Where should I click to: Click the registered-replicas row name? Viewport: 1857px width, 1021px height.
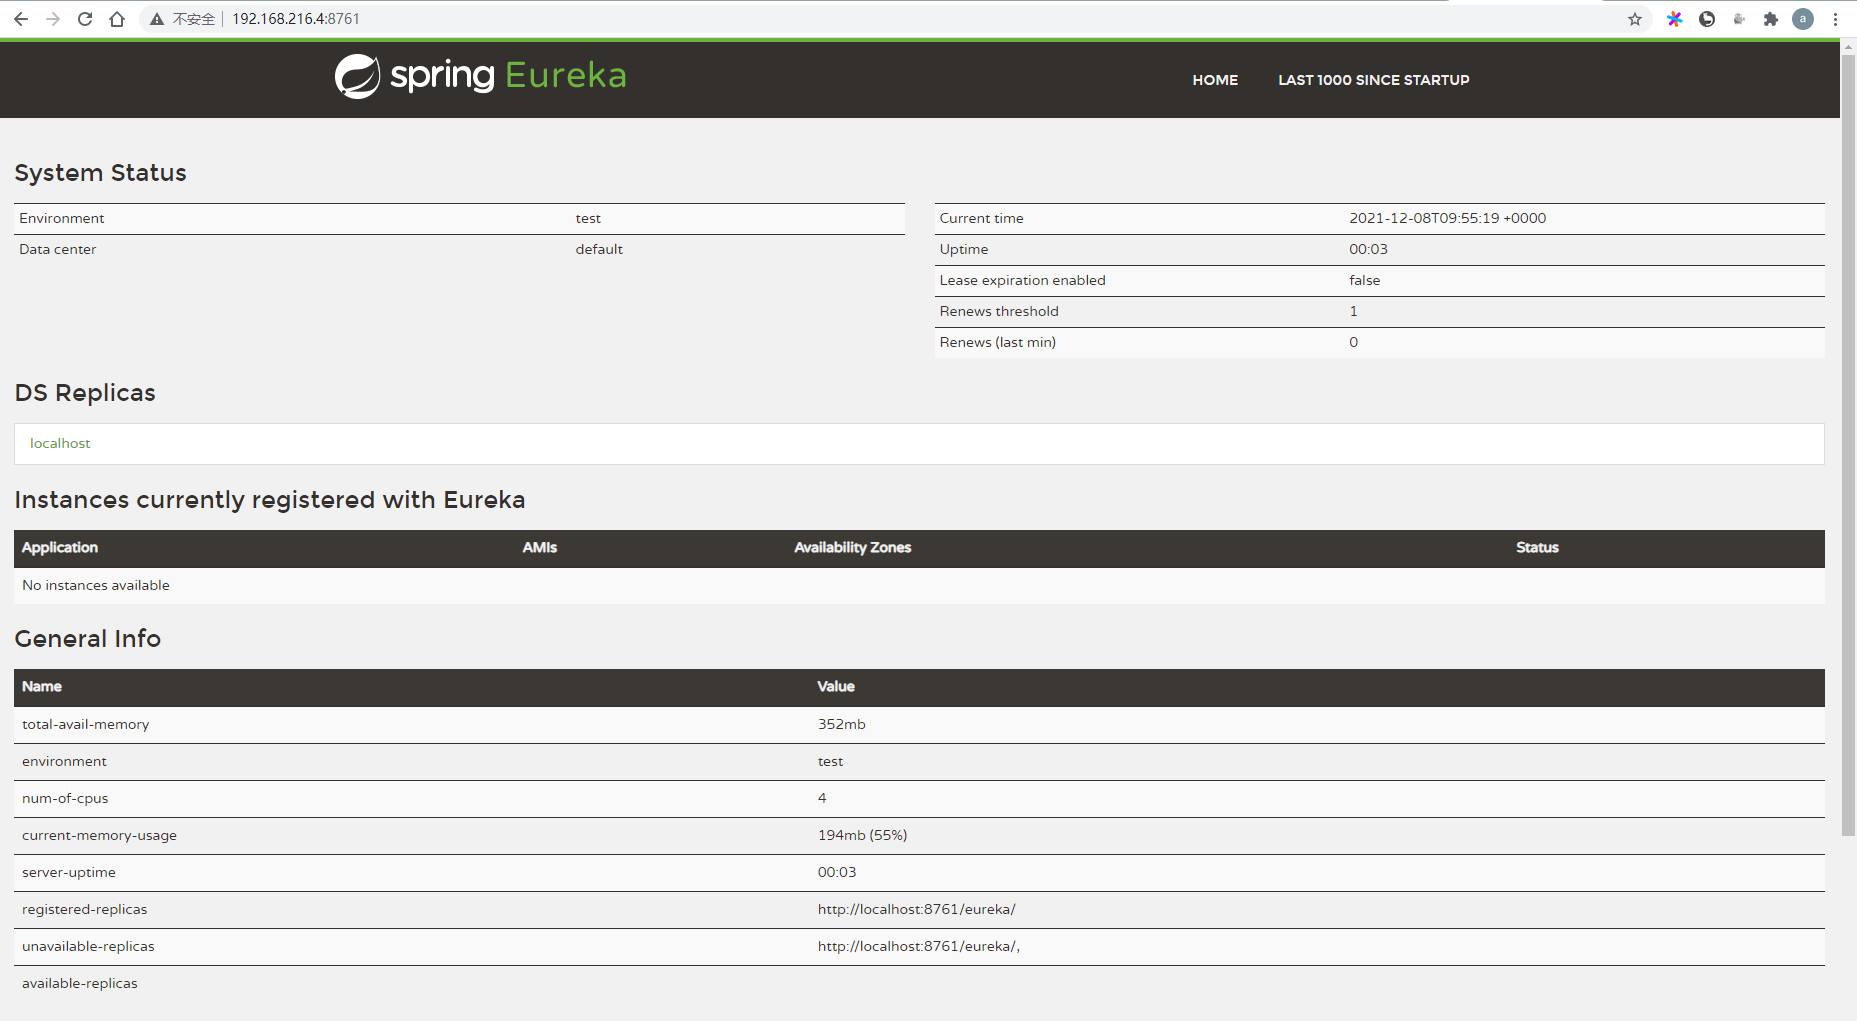(84, 910)
